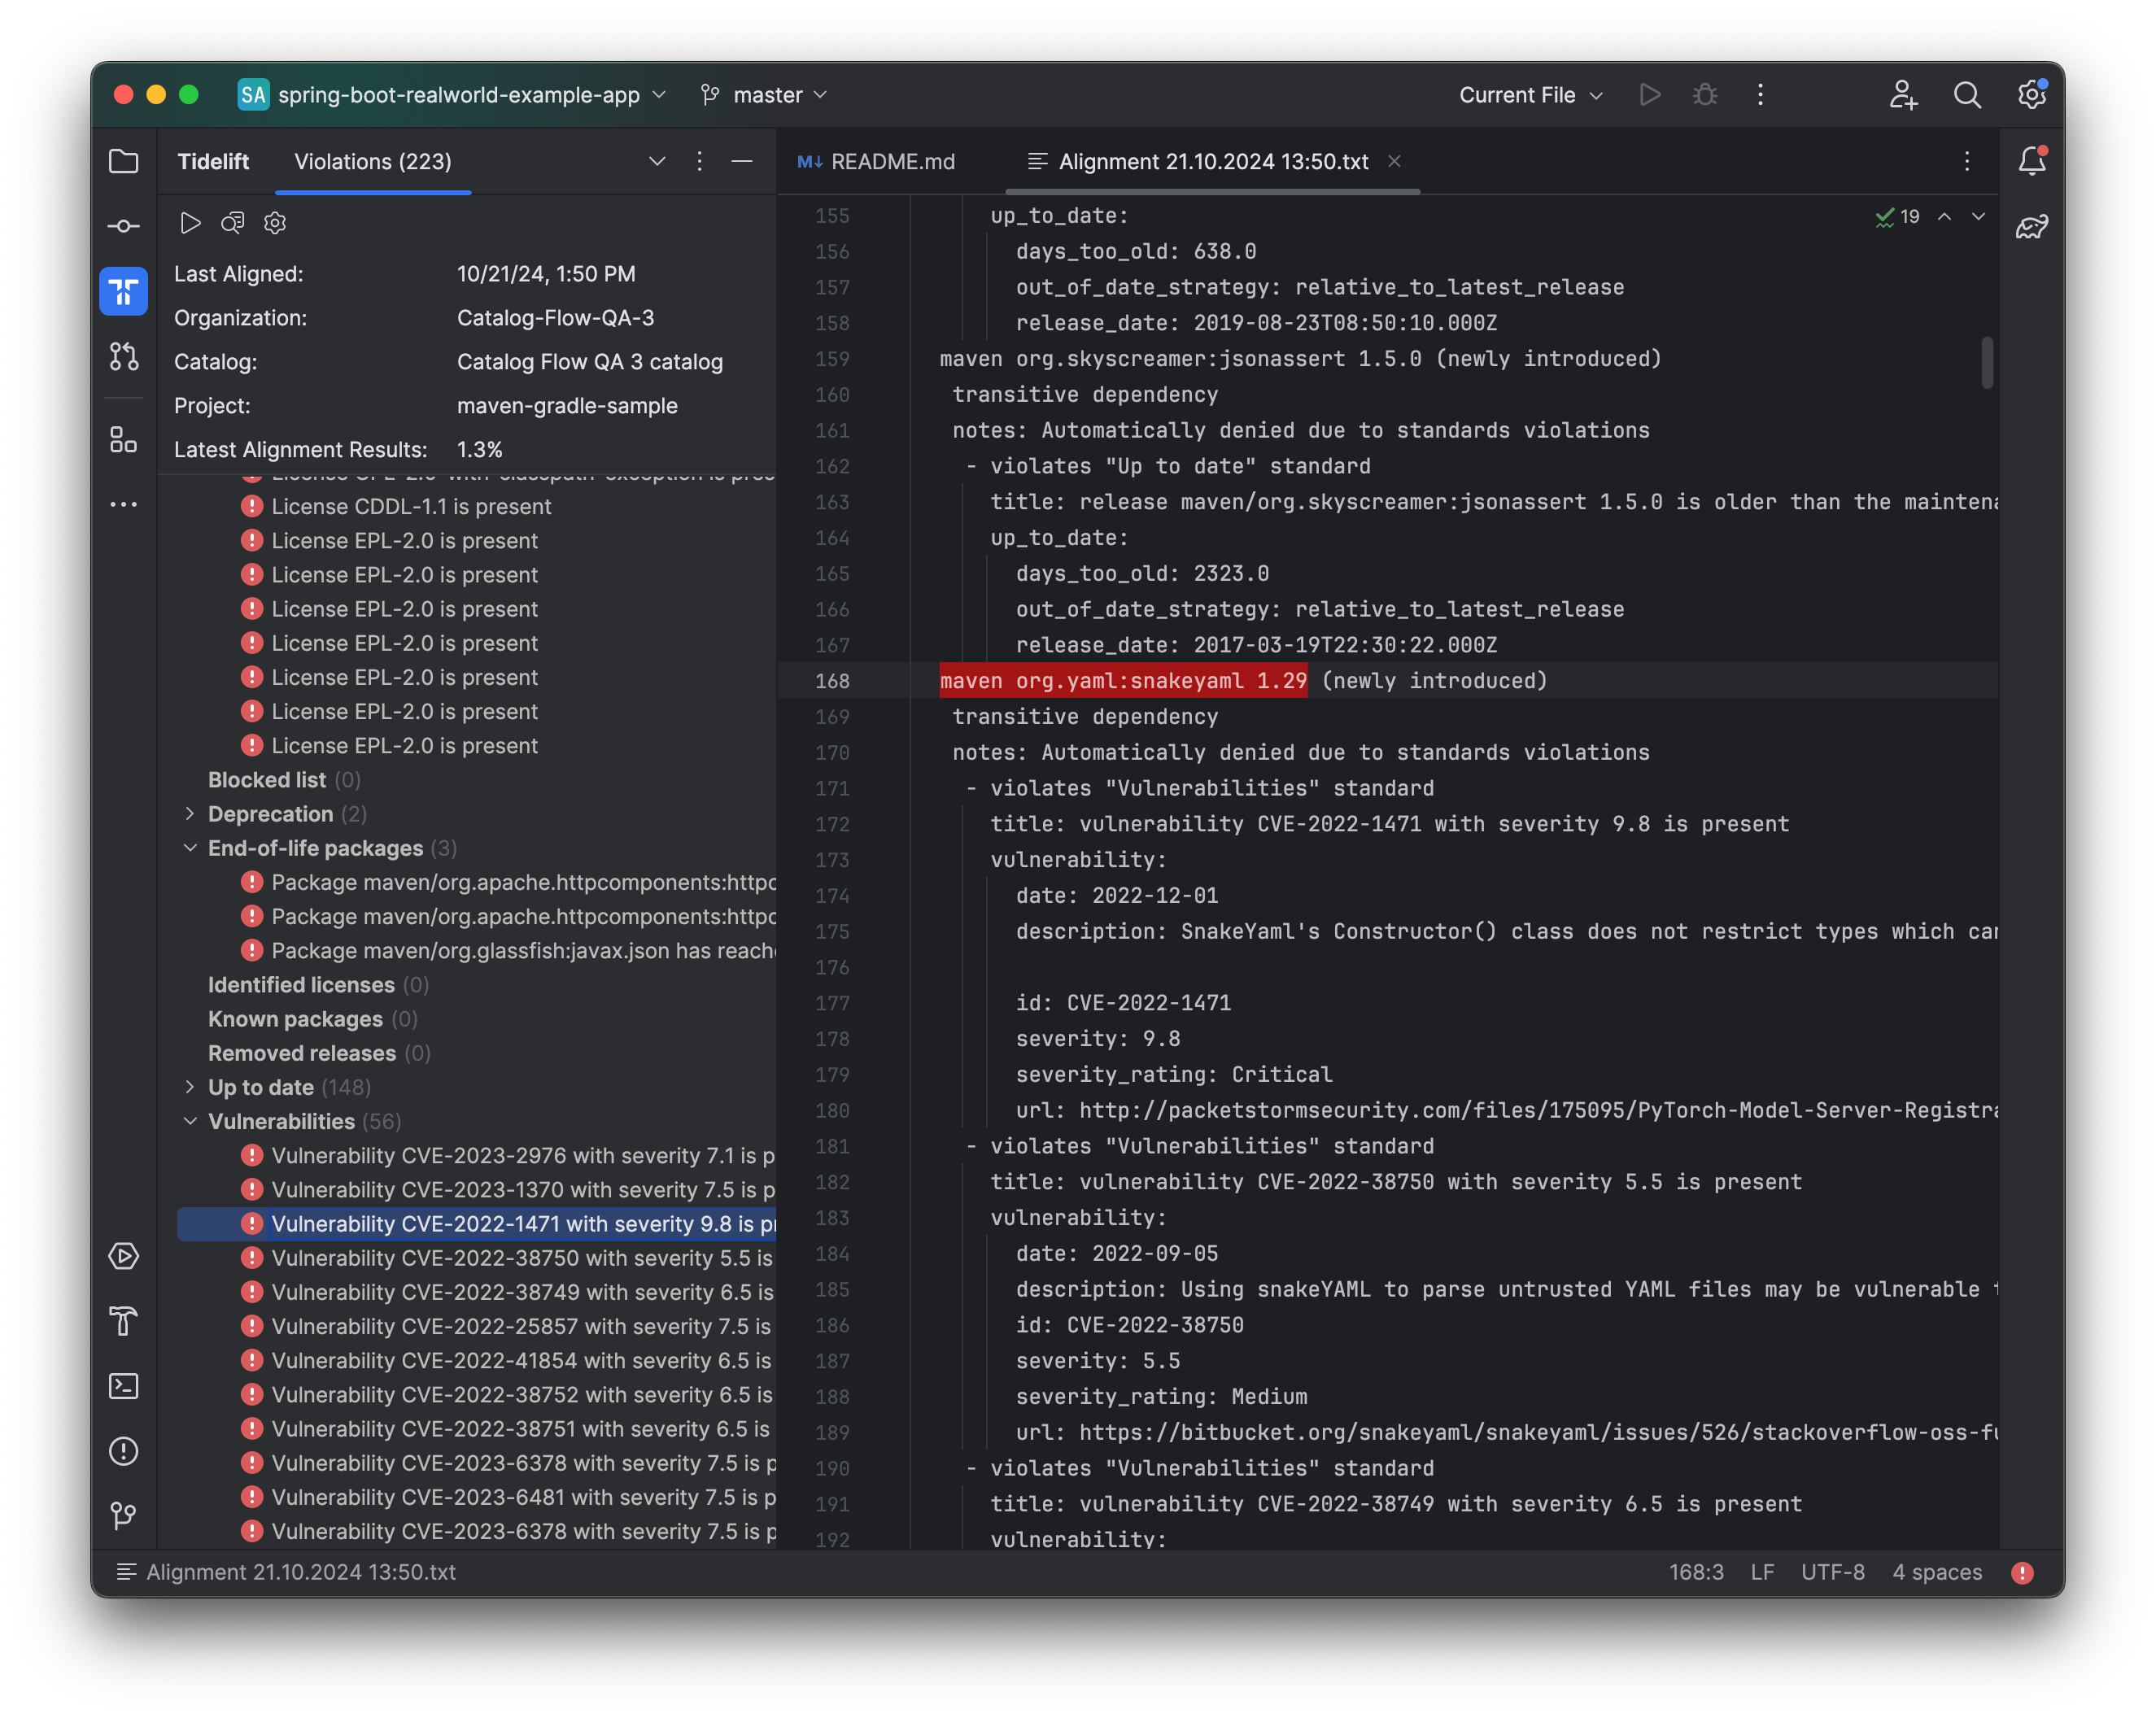This screenshot has height=1718, width=2156.
Task: Open editor tab options menu
Action: [x=1967, y=161]
